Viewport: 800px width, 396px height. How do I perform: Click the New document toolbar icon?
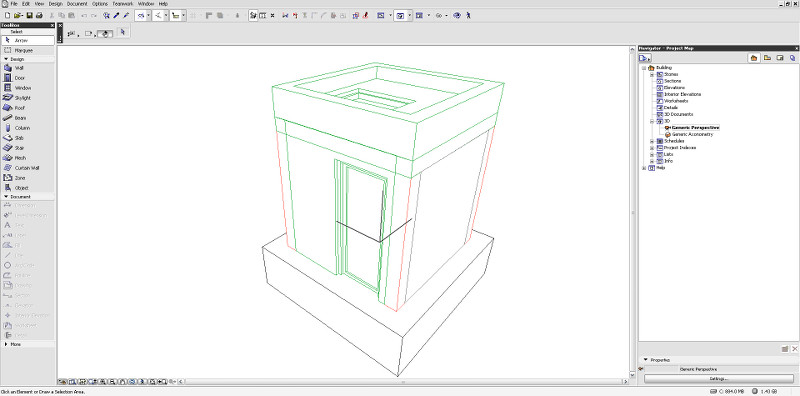coord(8,15)
